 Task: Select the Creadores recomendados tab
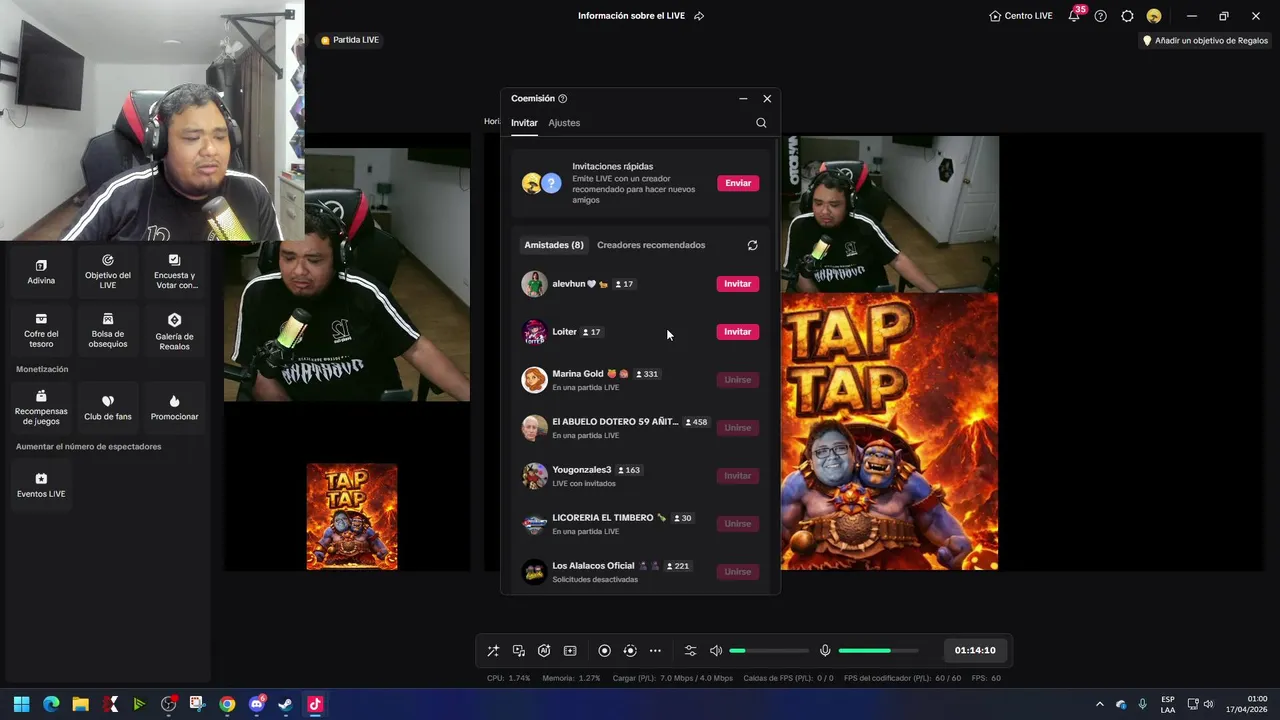(651, 245)
